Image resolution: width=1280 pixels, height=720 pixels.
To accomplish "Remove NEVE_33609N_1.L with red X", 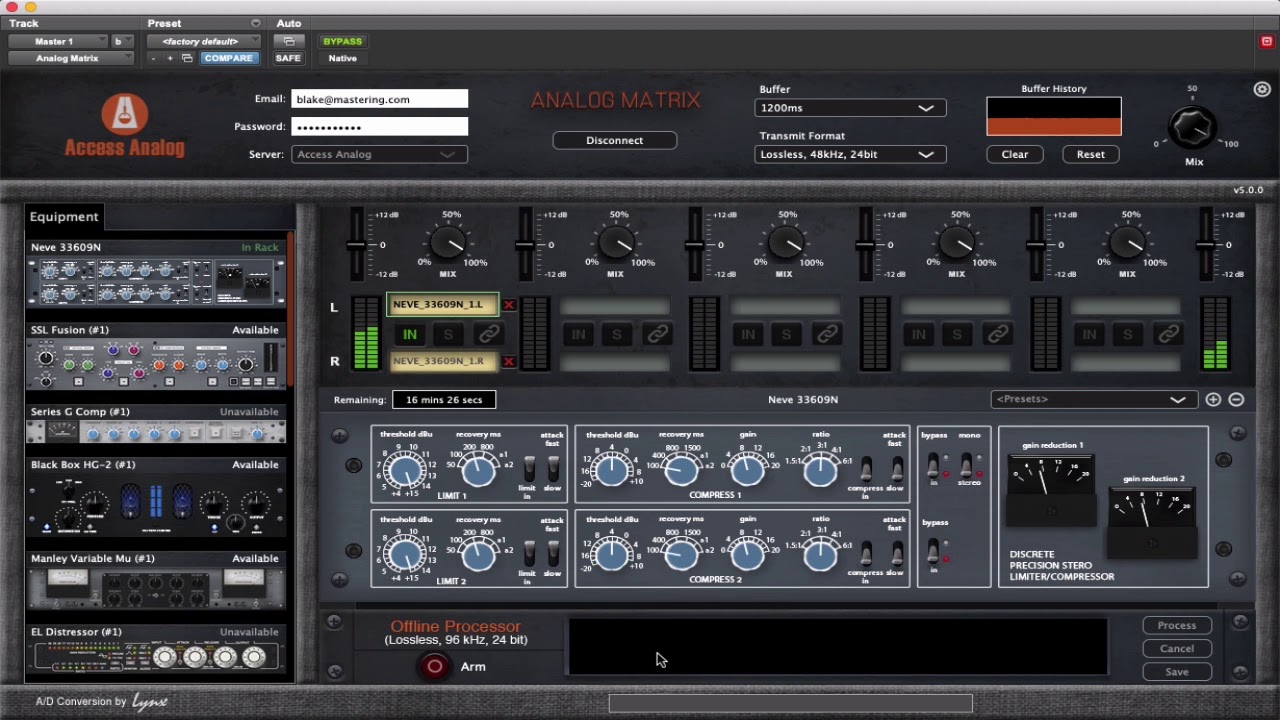I will pos(509,305).
